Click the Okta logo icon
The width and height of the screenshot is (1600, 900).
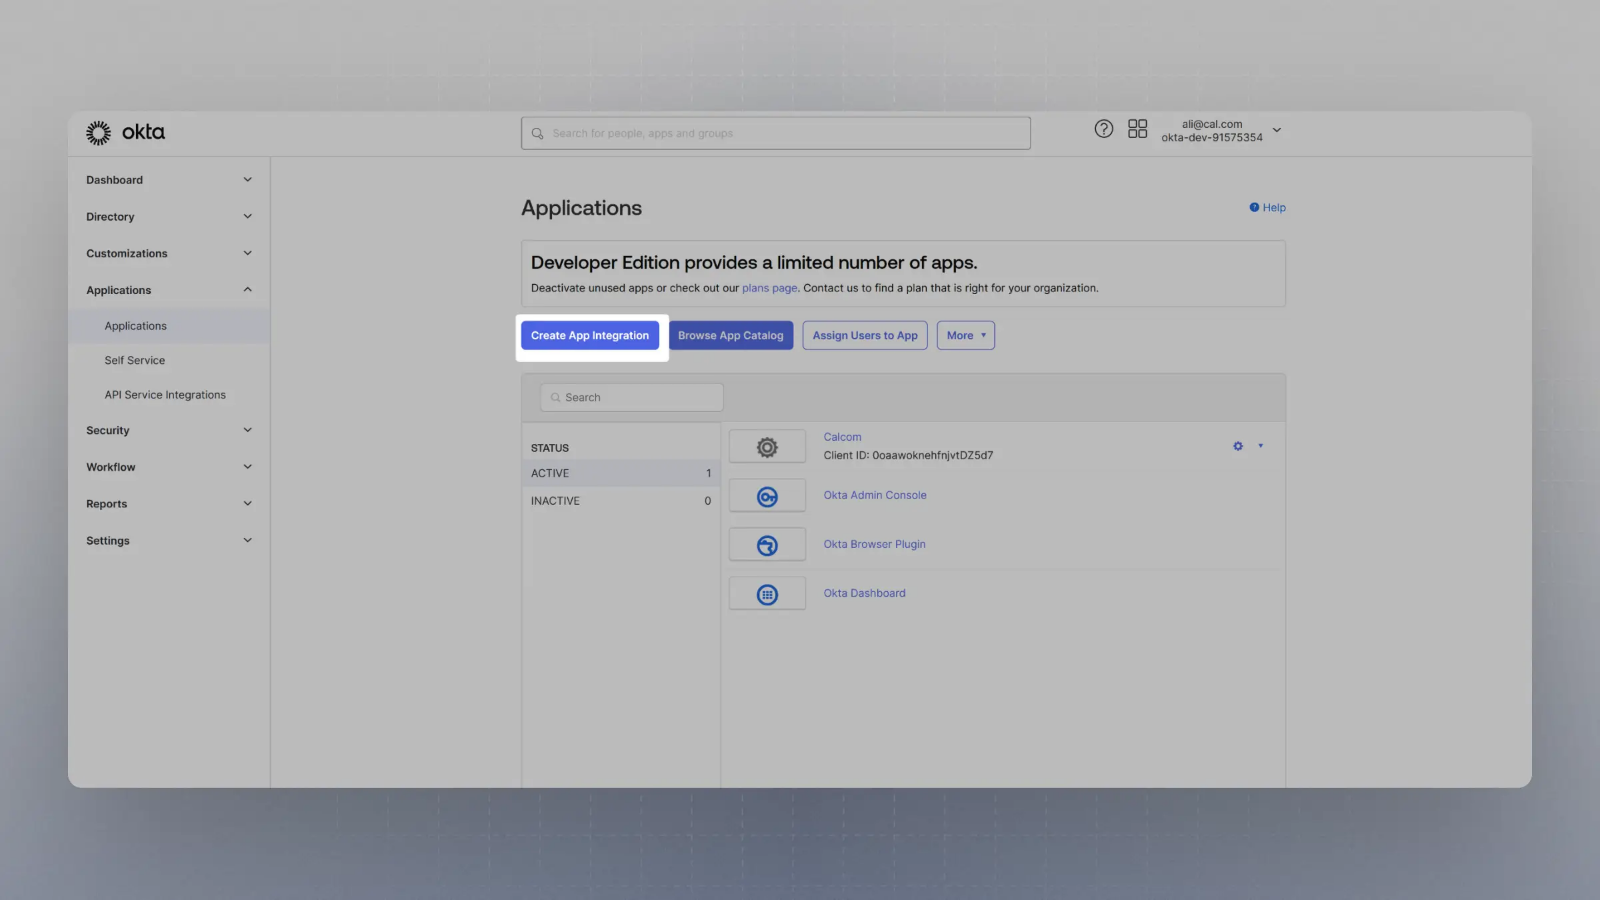tap(98, 133)
